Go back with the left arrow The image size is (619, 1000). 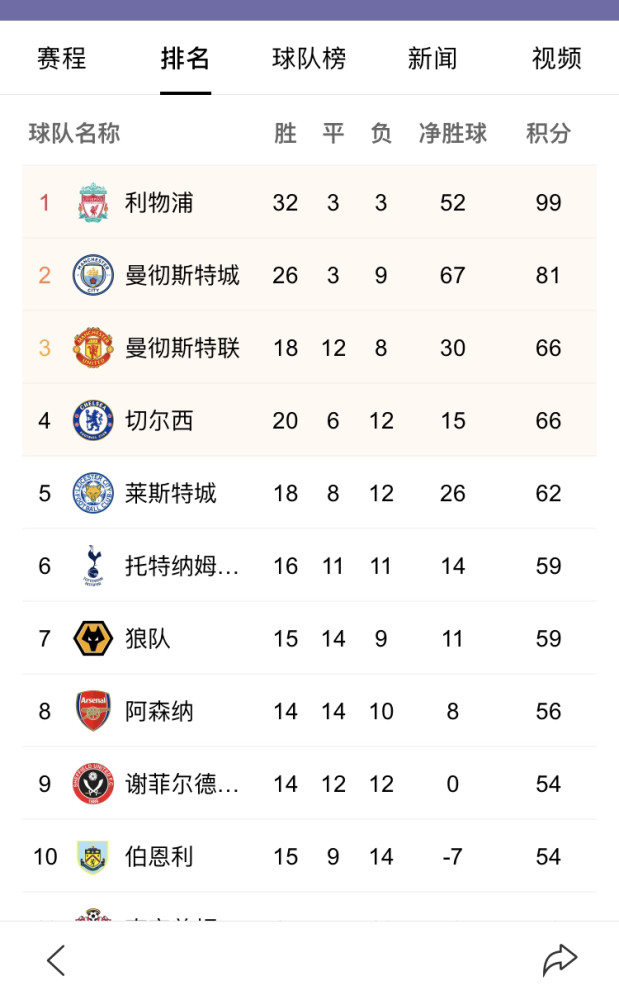click(56, 960)
